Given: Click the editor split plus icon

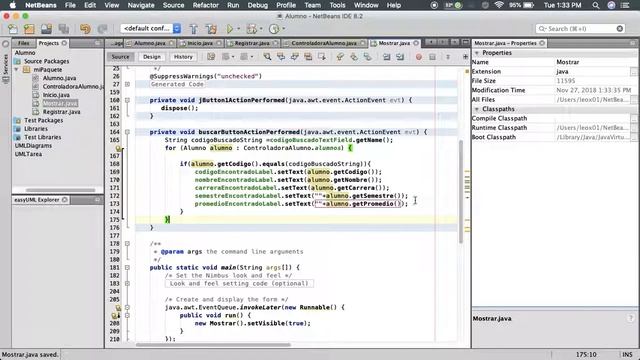Looking at the screenshot, I should (465, 57).
